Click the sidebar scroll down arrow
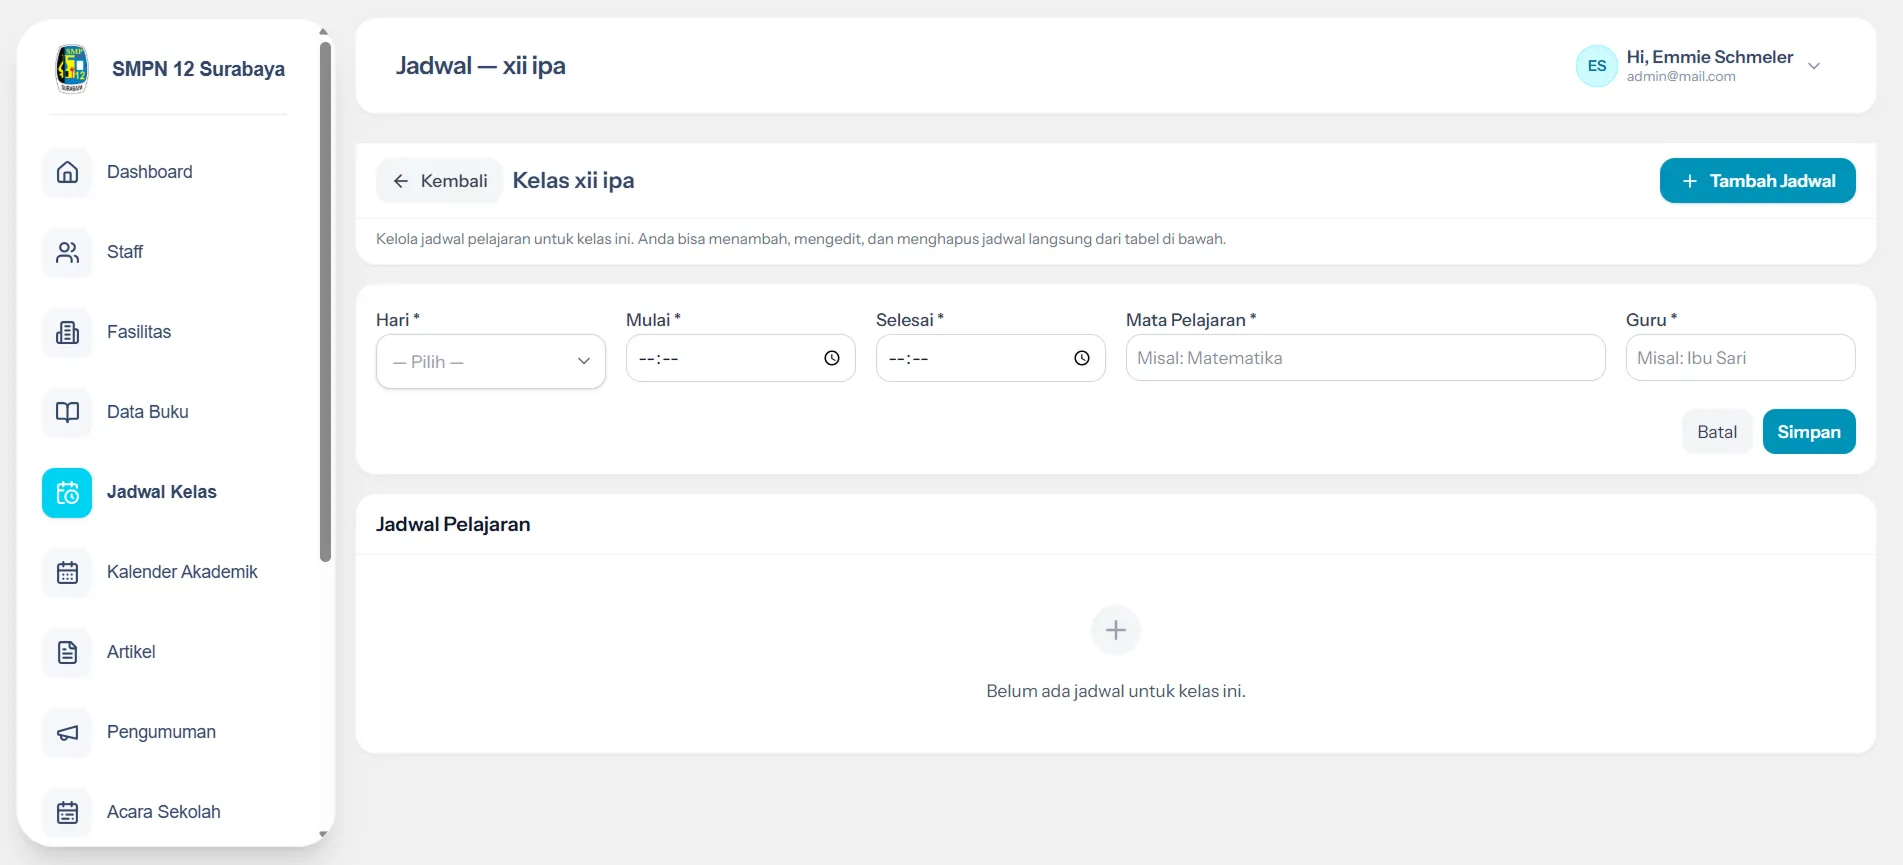The width and height of the screenshot is (1903, 865). coord(324,834)
